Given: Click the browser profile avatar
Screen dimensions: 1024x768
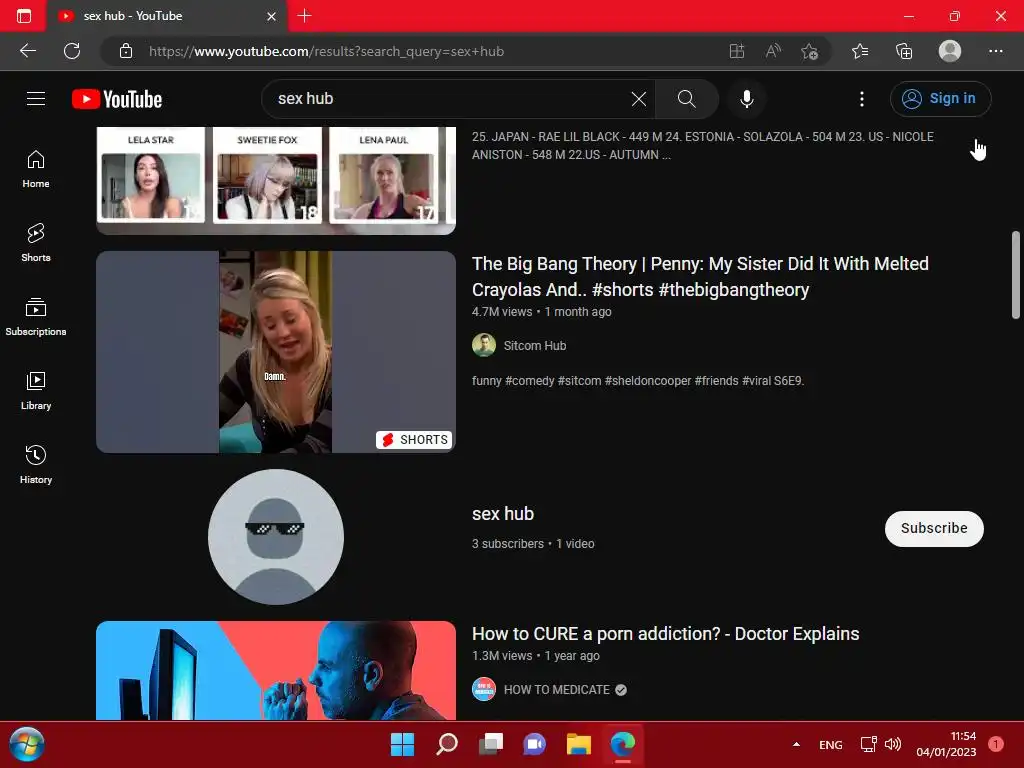Looking at the screenshot, I should (950, 51).
